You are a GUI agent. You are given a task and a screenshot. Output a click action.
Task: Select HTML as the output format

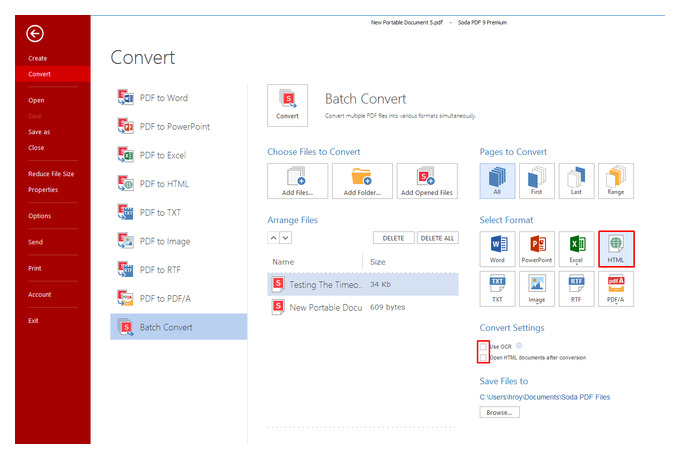click(x=616, y=249)
